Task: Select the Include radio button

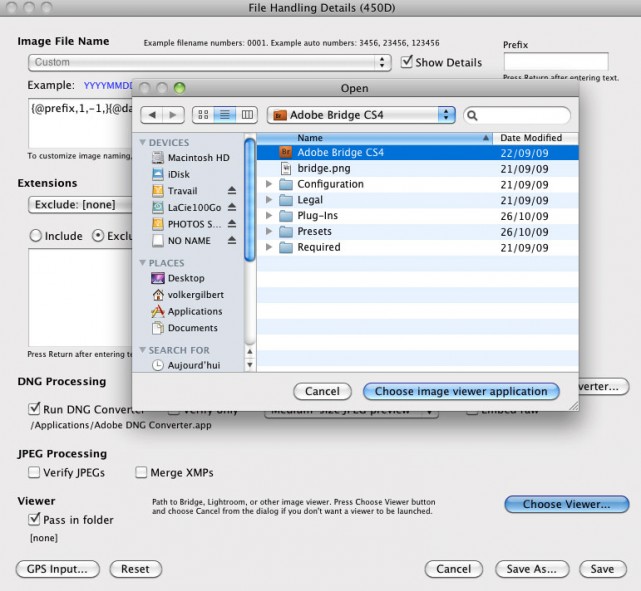Action: (x=36, y=236)
